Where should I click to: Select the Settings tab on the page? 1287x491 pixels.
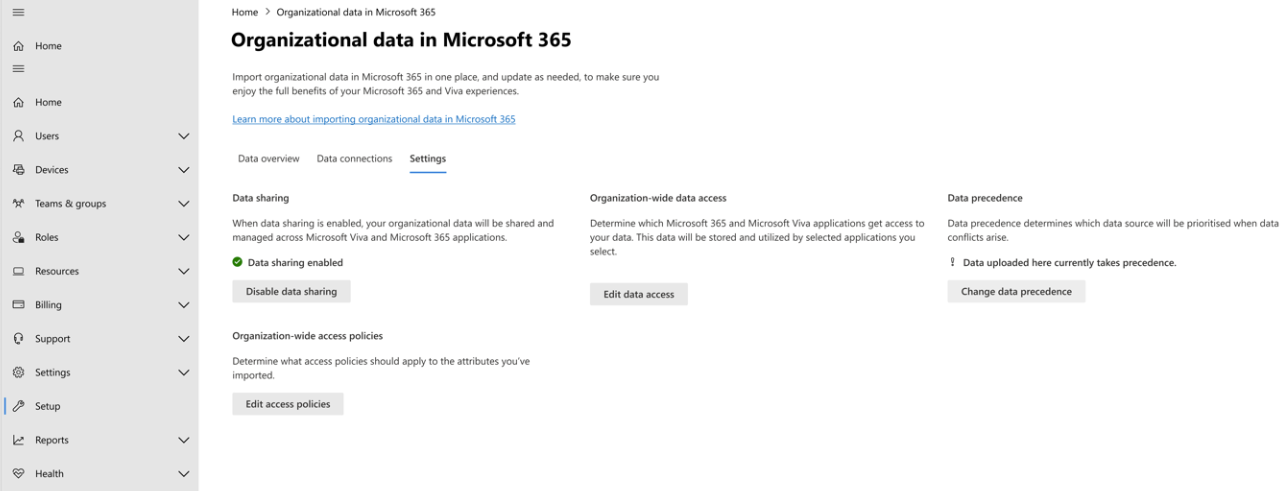pos(428,159)
